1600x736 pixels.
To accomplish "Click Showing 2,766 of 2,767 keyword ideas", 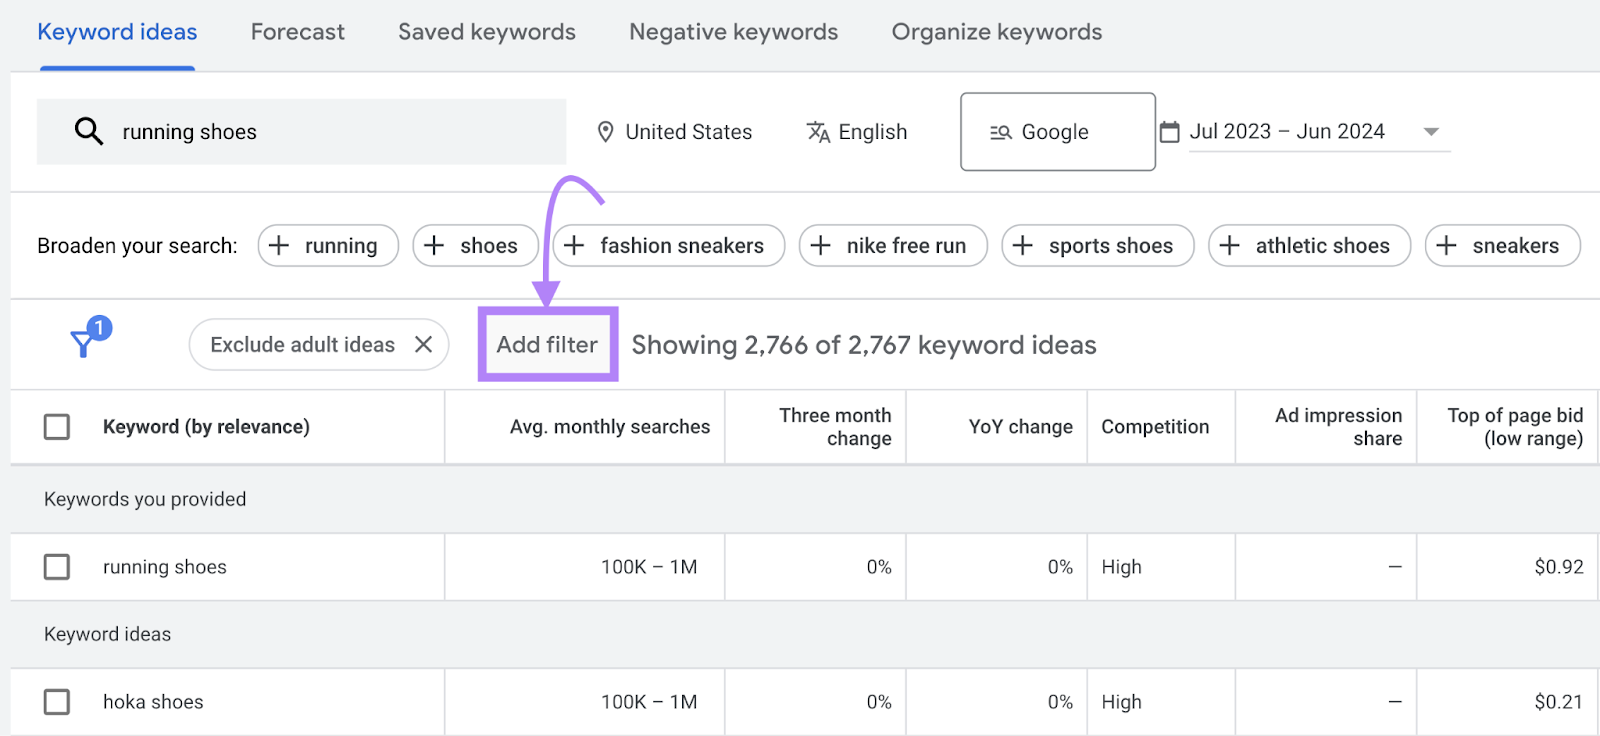I will click(864, 345).
